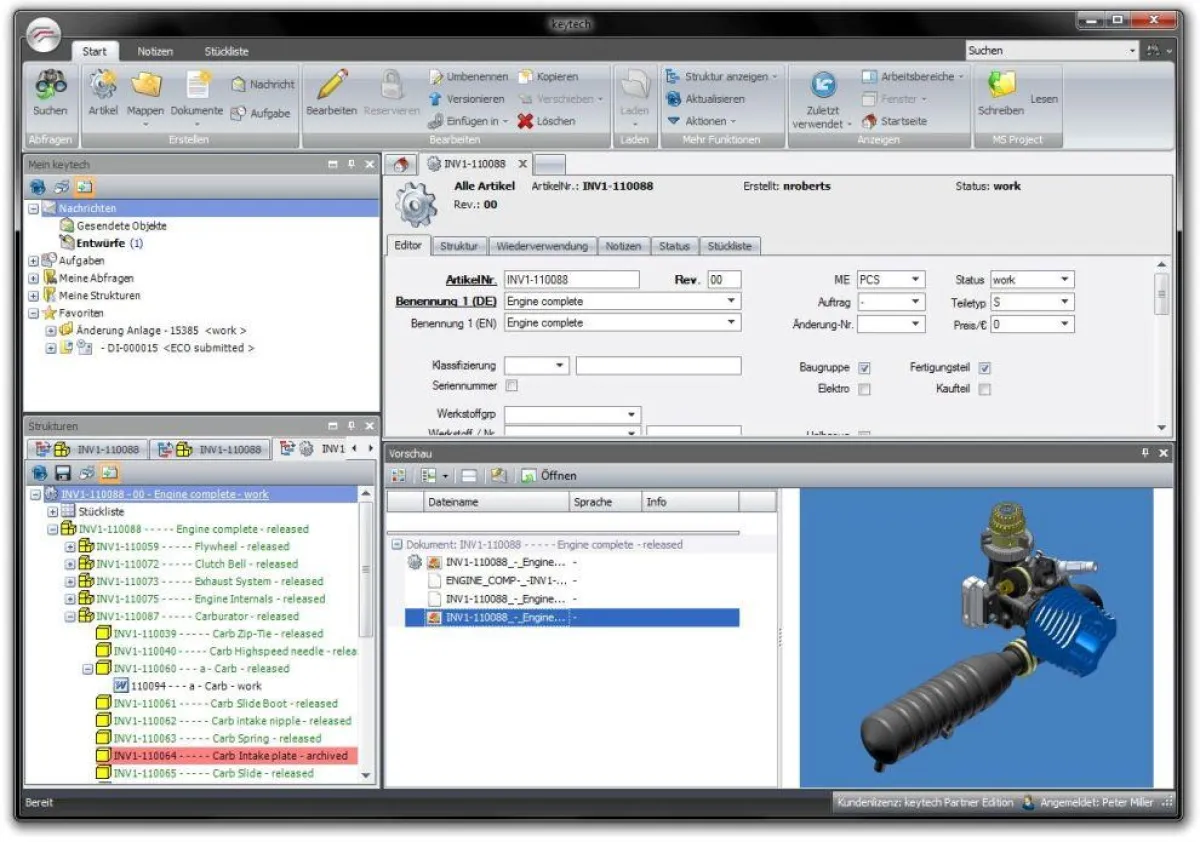Open the Zuletzt verwendet icon
Viewport: 1200px width, 842px height.
tap(823, 85)
